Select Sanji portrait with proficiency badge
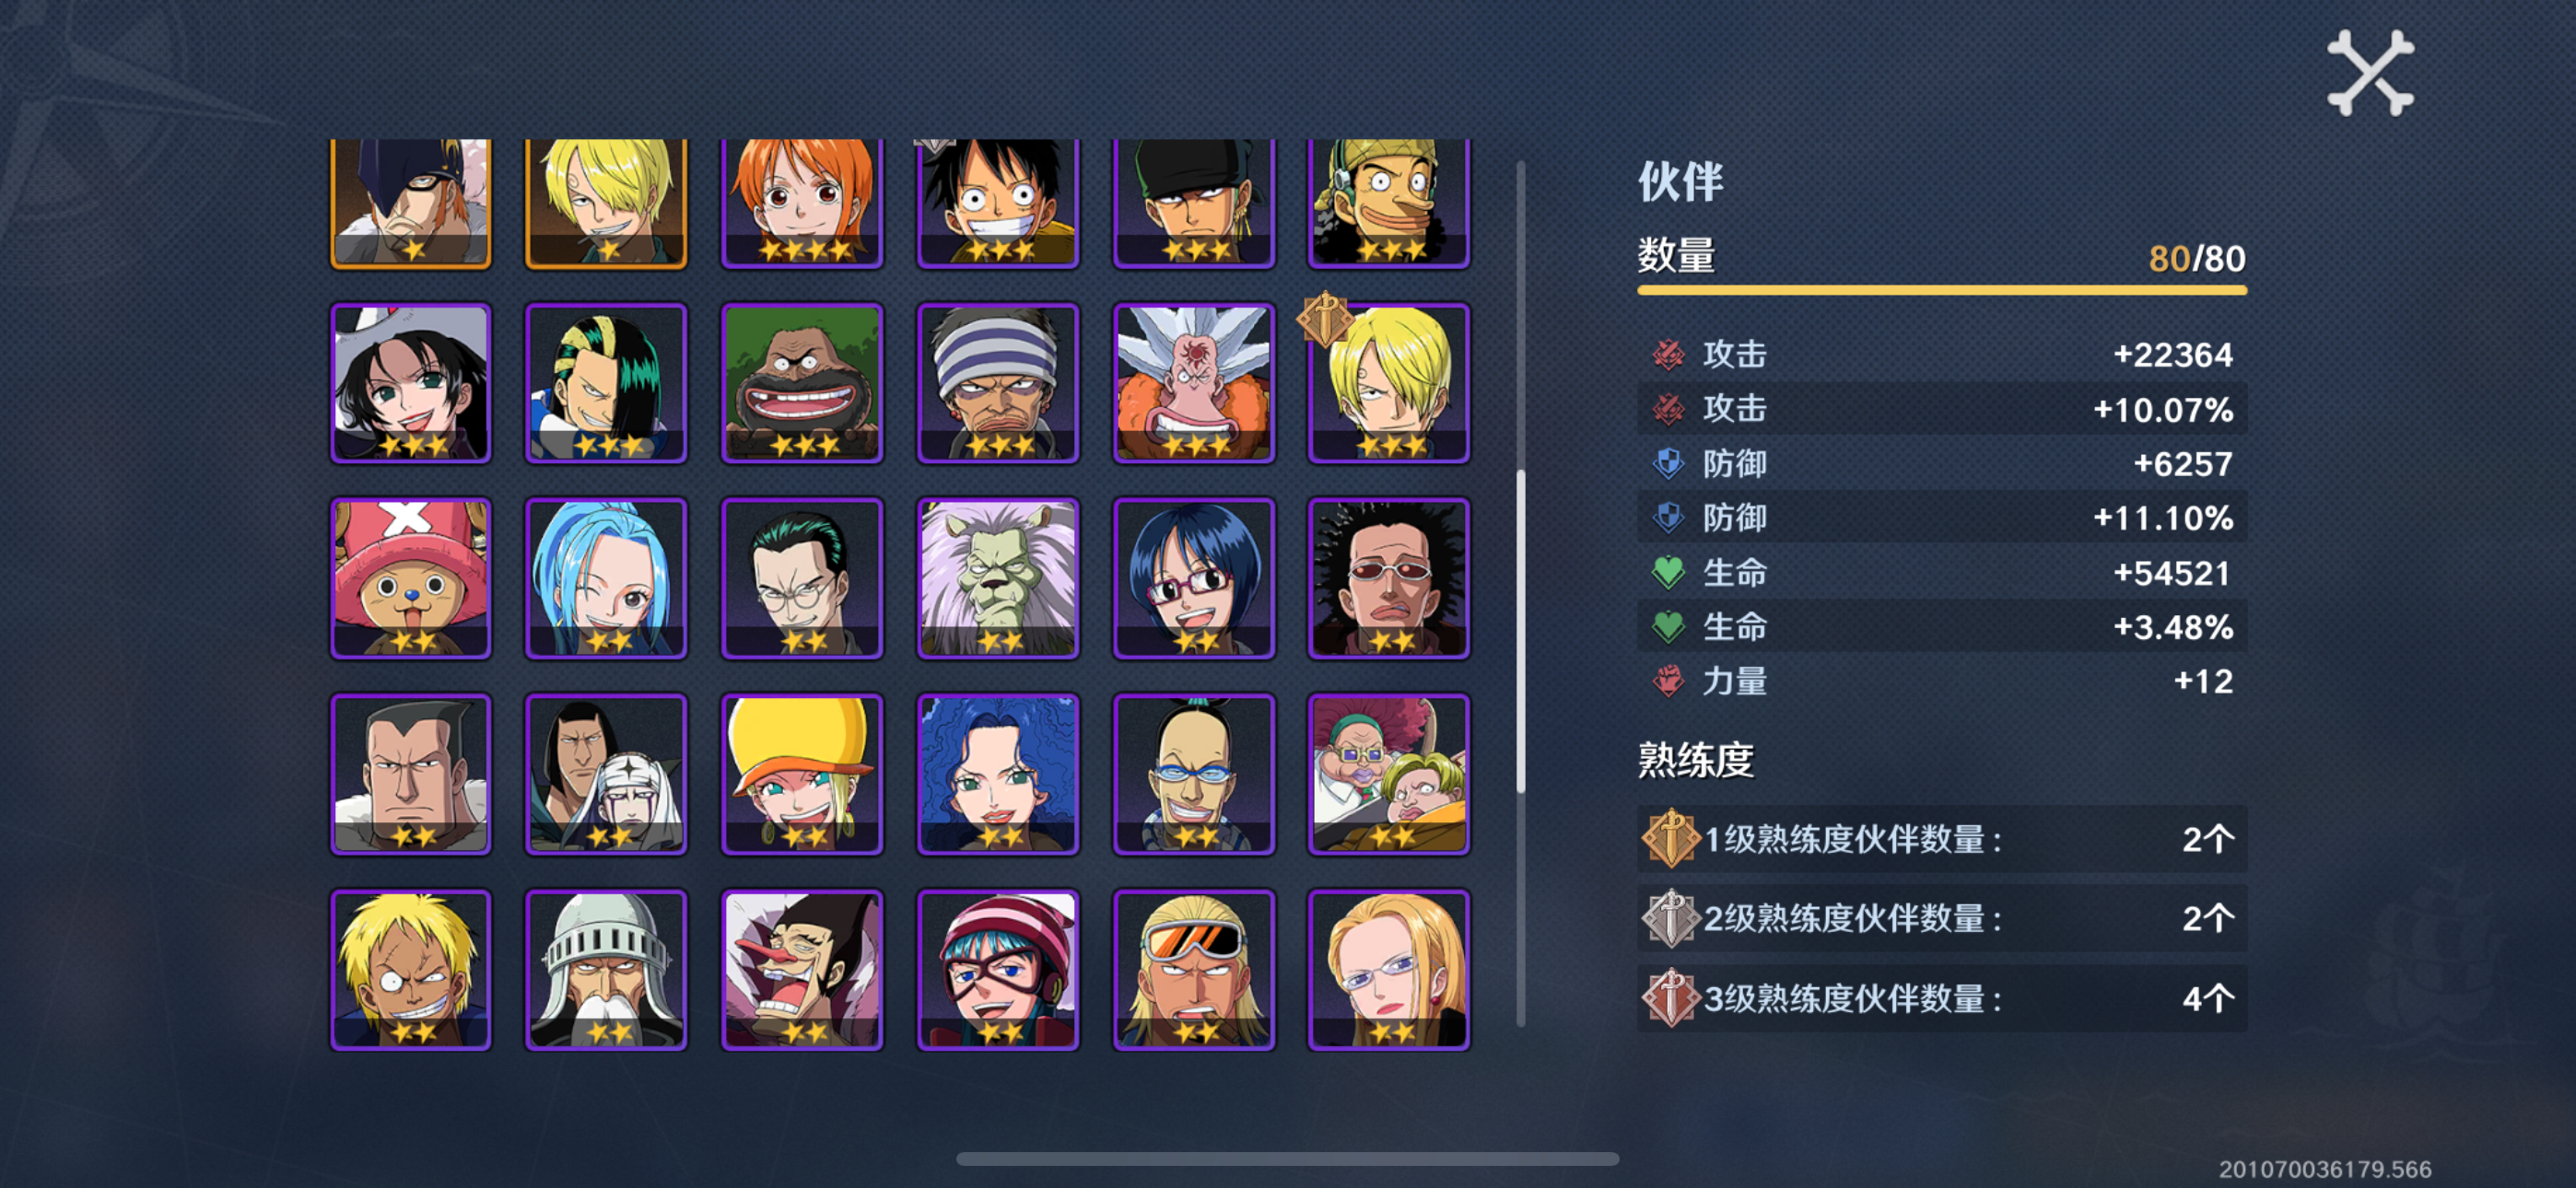This screenshot has width=2576, height=1188. click(1388, 383)
